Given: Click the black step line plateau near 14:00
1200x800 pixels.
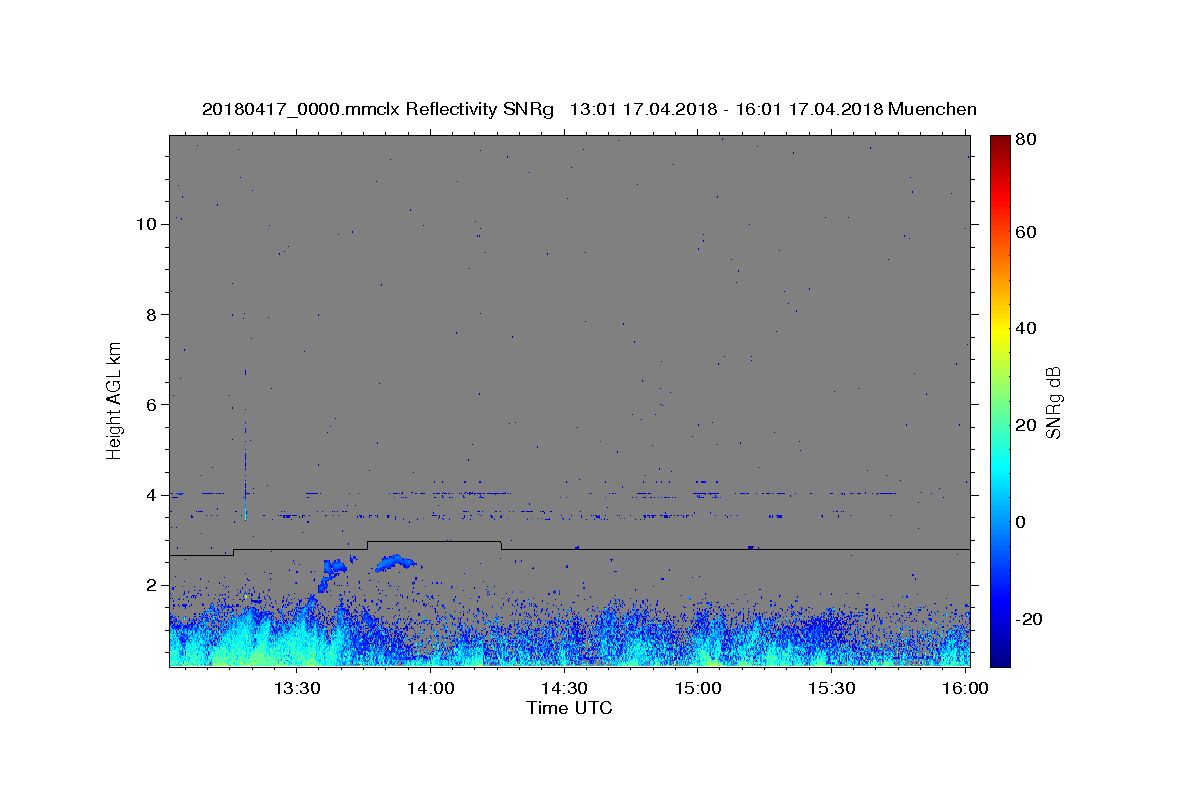Looking at the screenshot, I should pos(434,541).
